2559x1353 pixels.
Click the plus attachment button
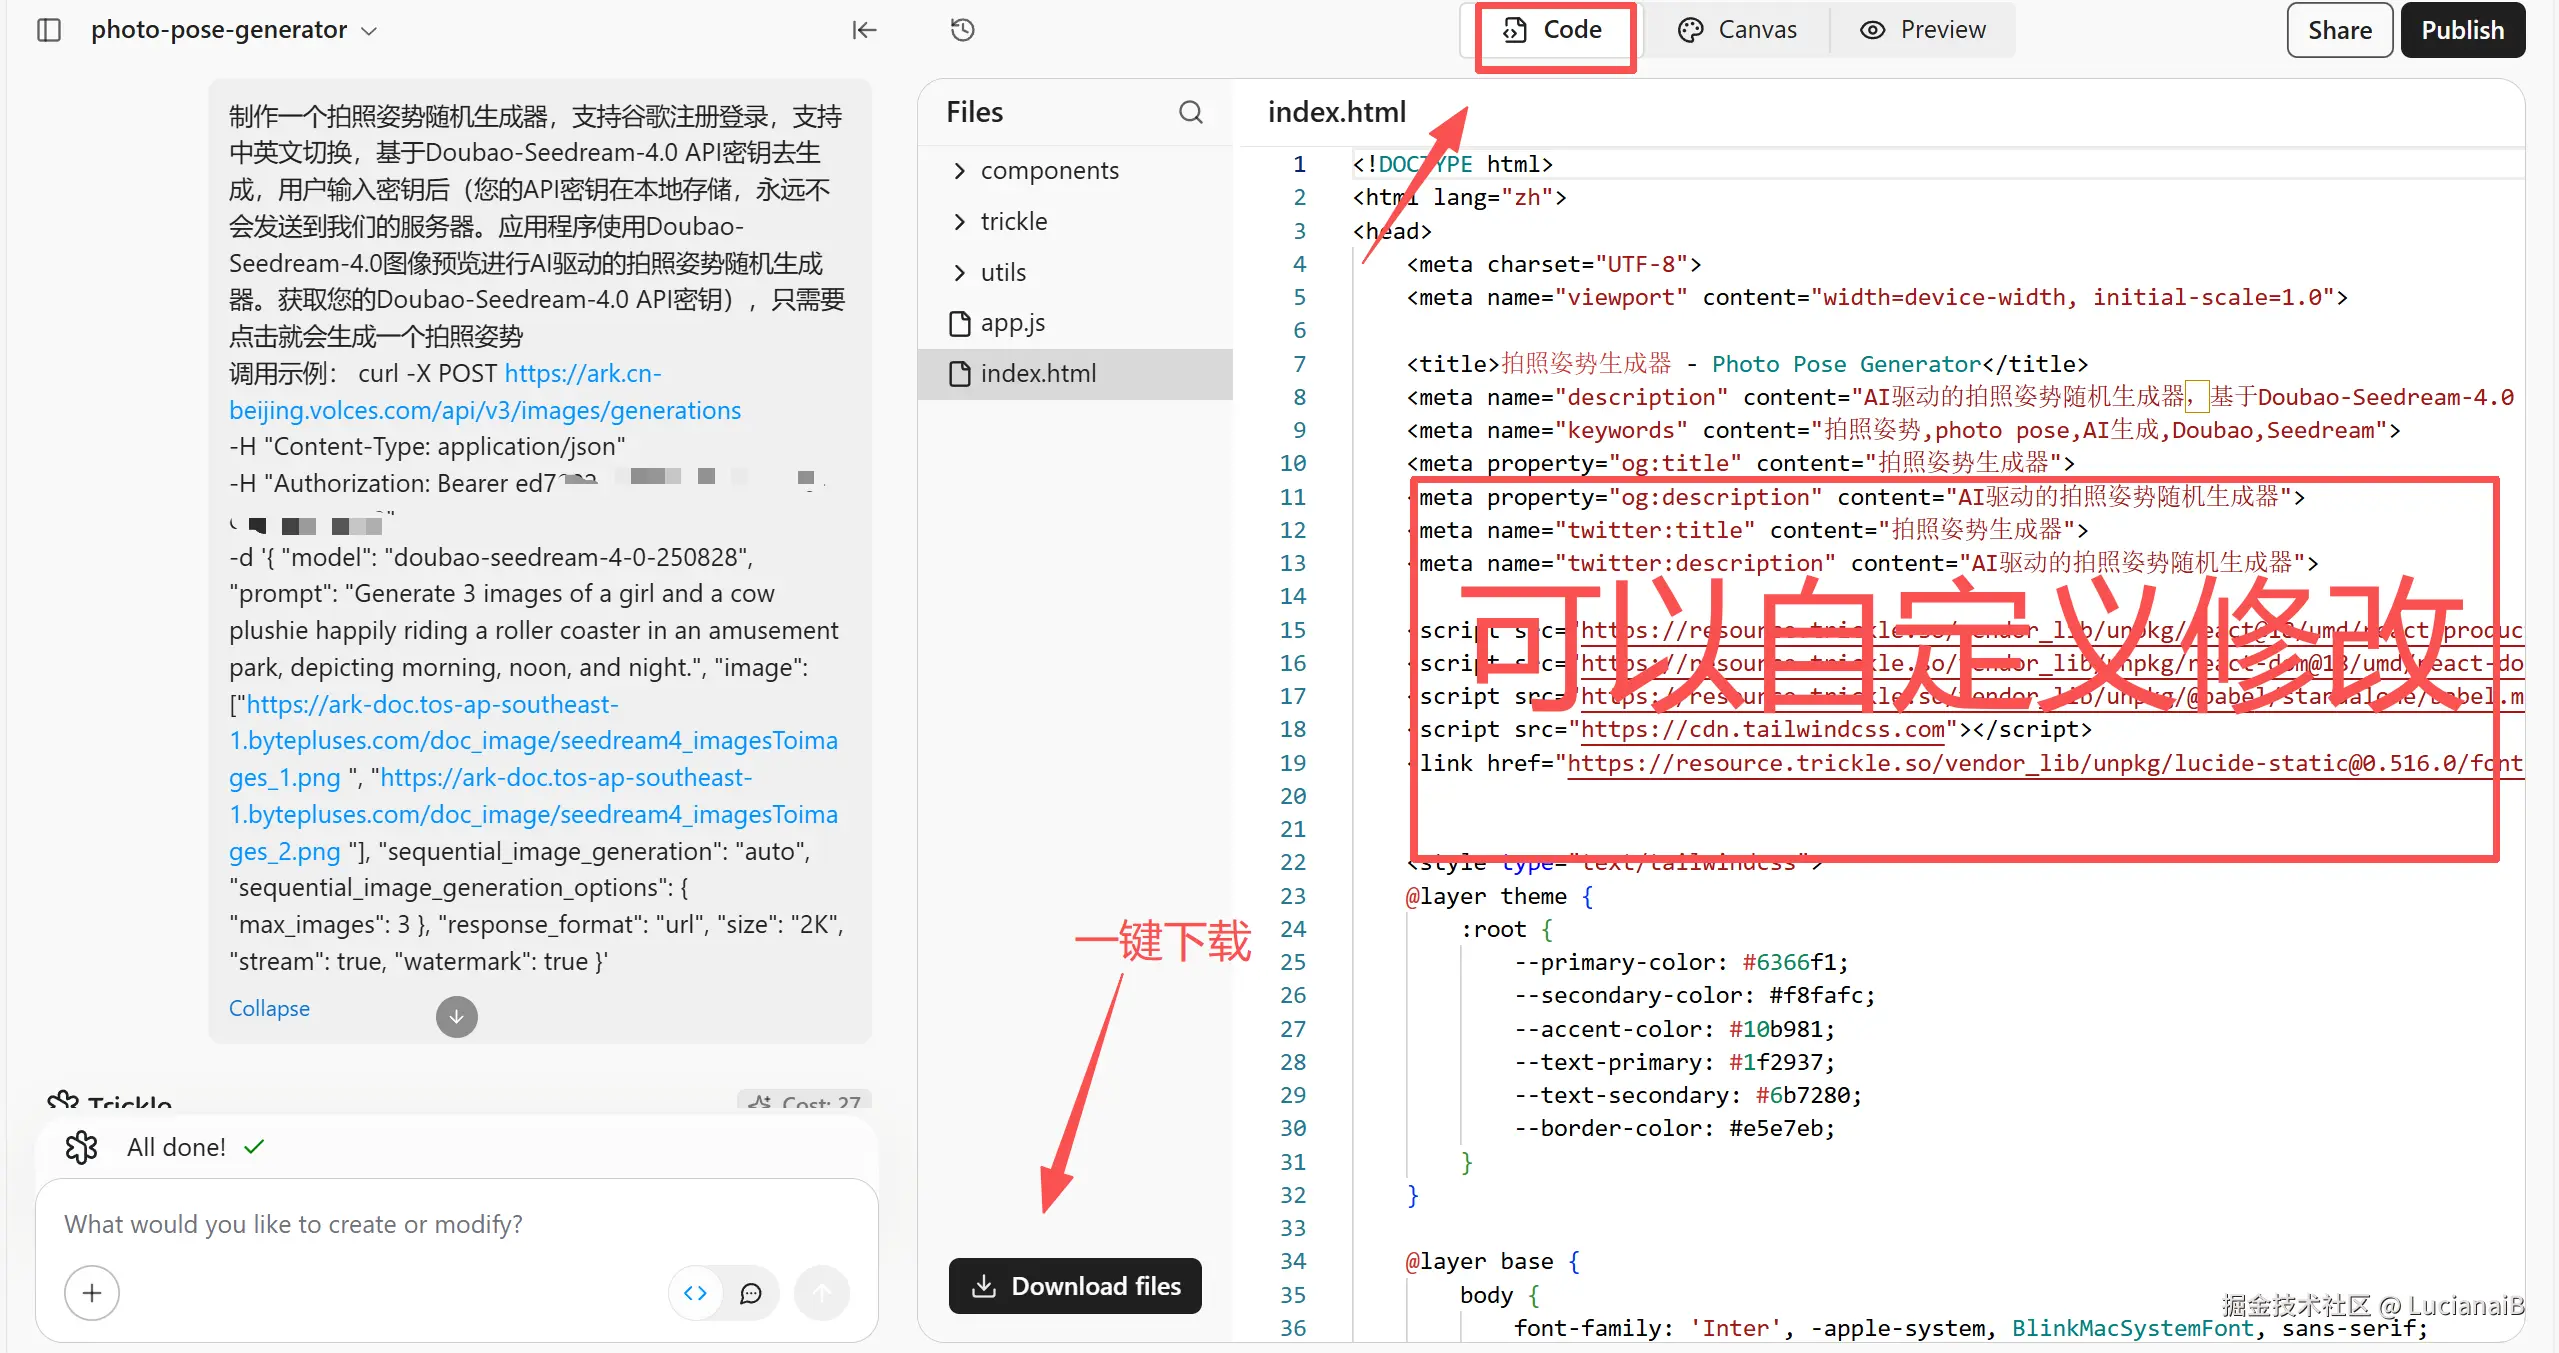click(x=92, y=1293)
